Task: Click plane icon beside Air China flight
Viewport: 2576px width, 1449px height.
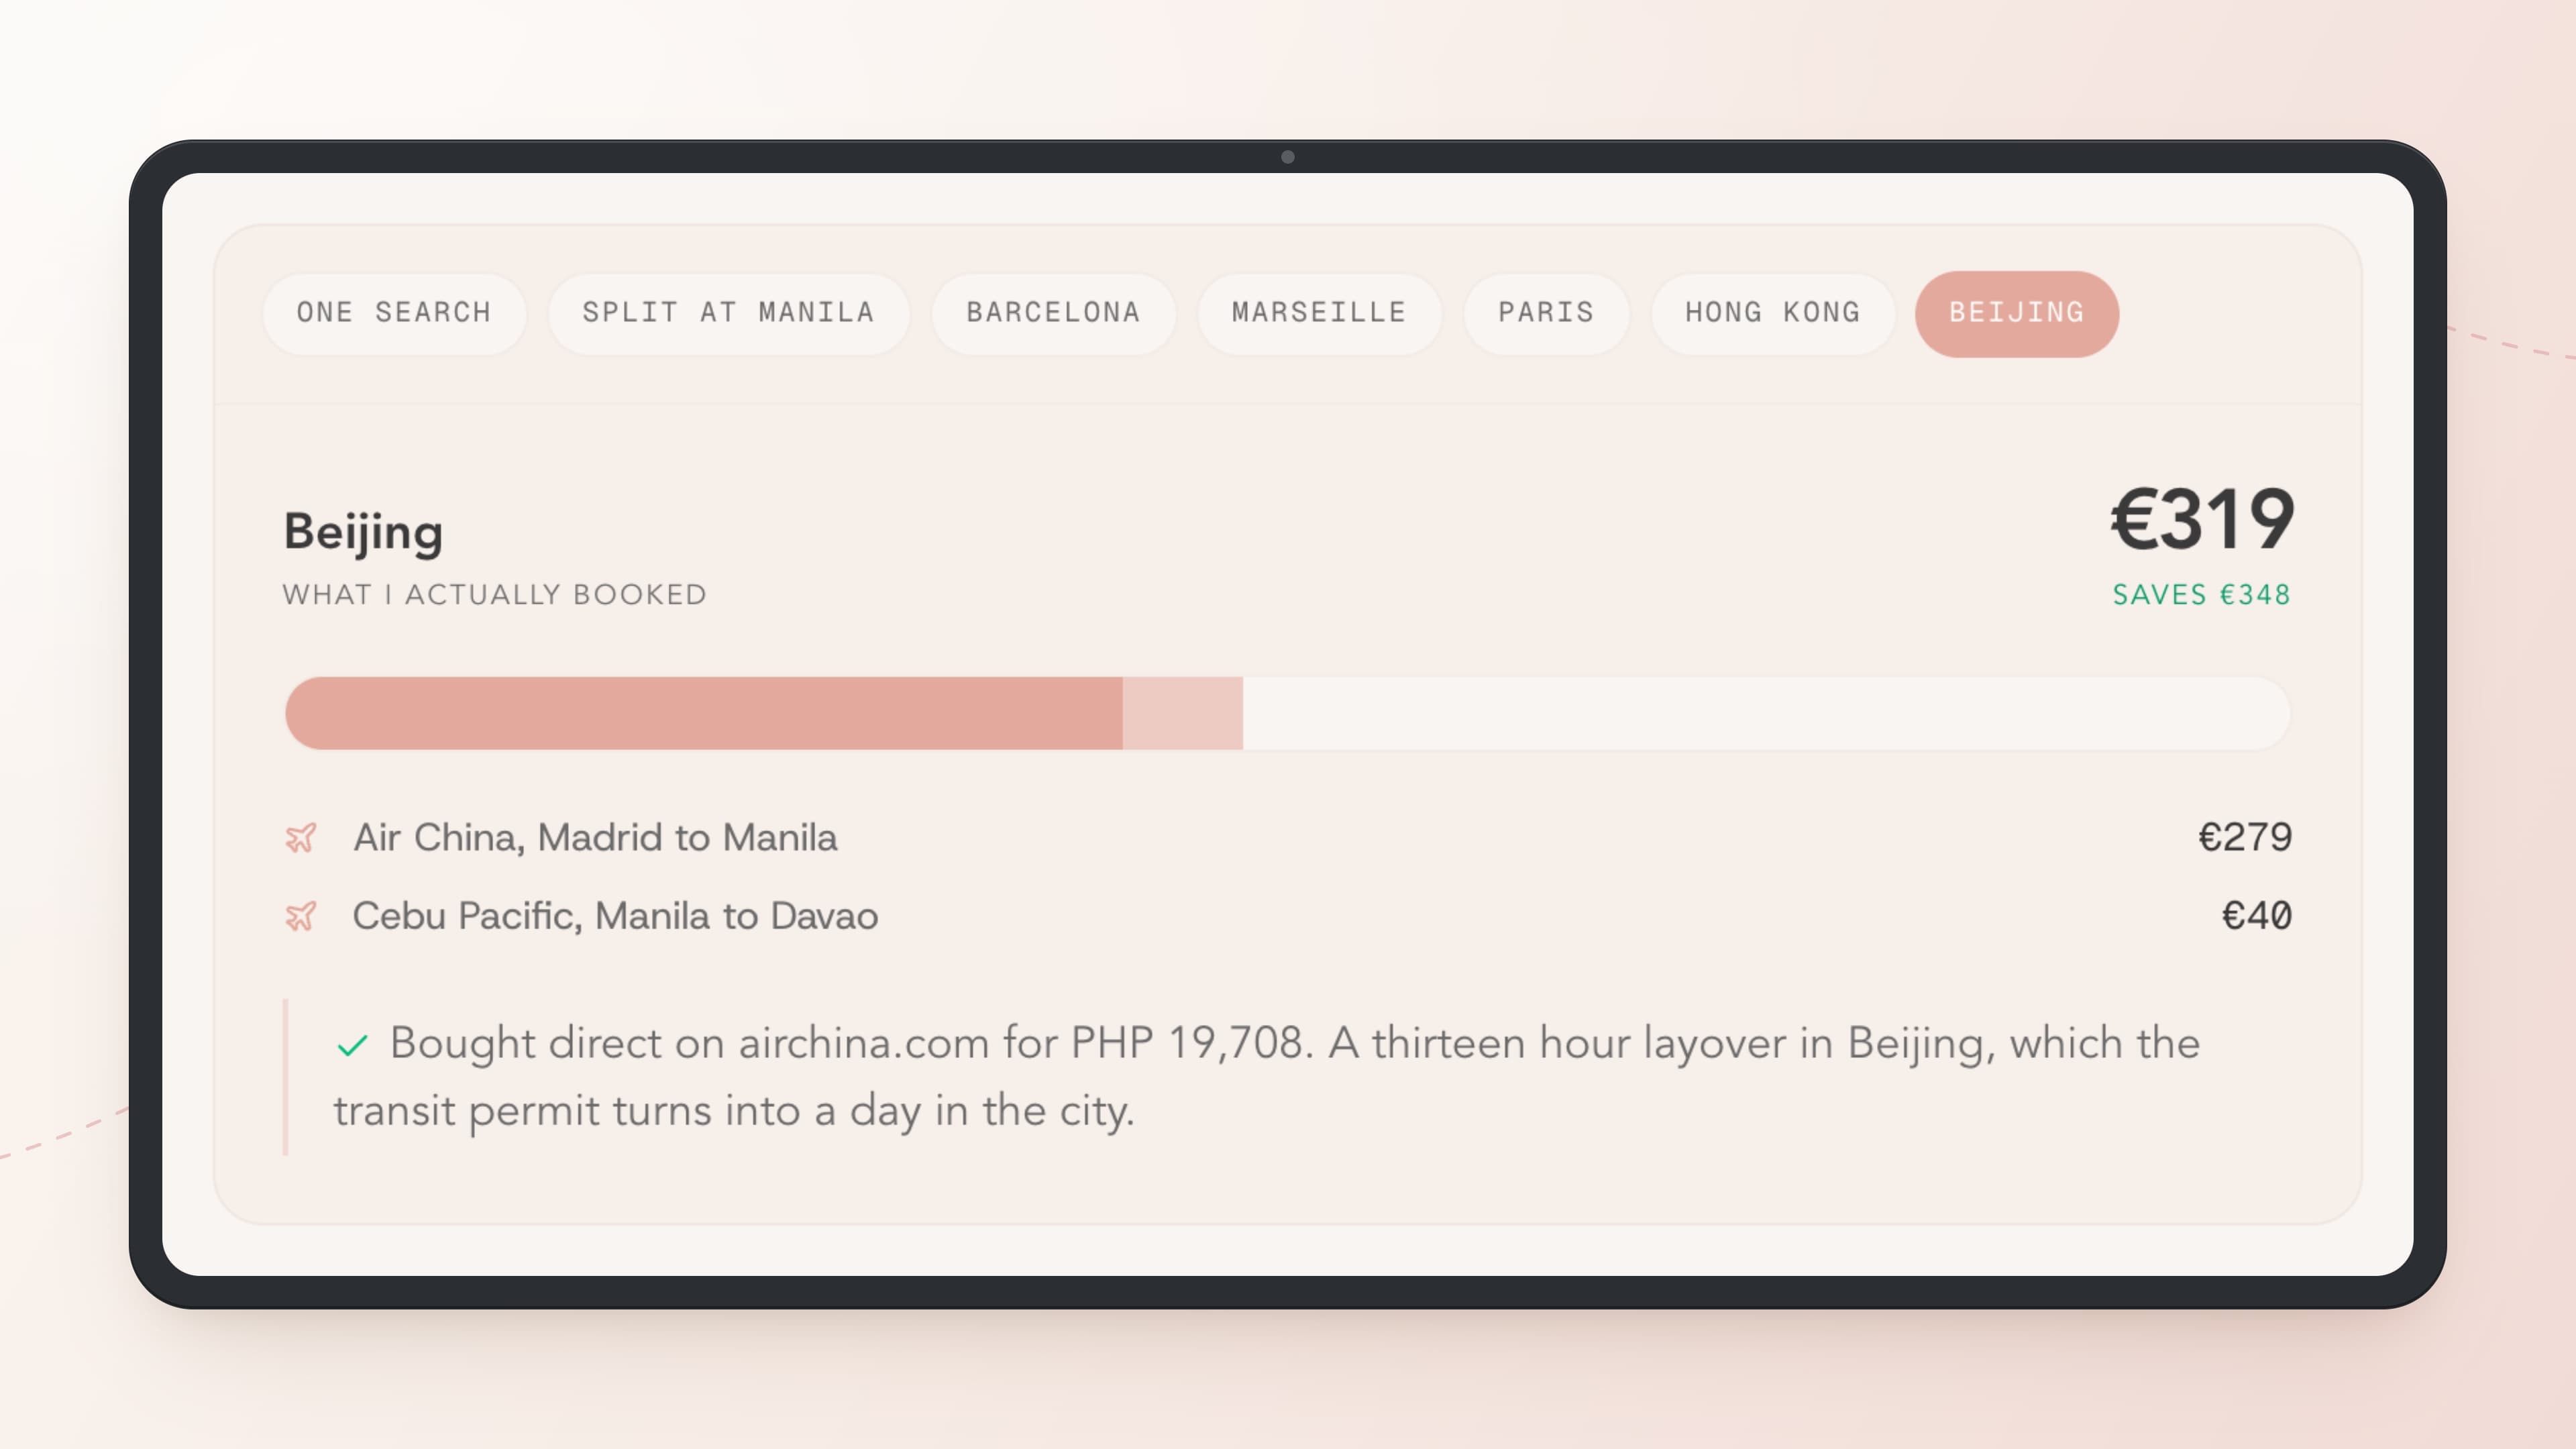Action: tap(301, 838)
